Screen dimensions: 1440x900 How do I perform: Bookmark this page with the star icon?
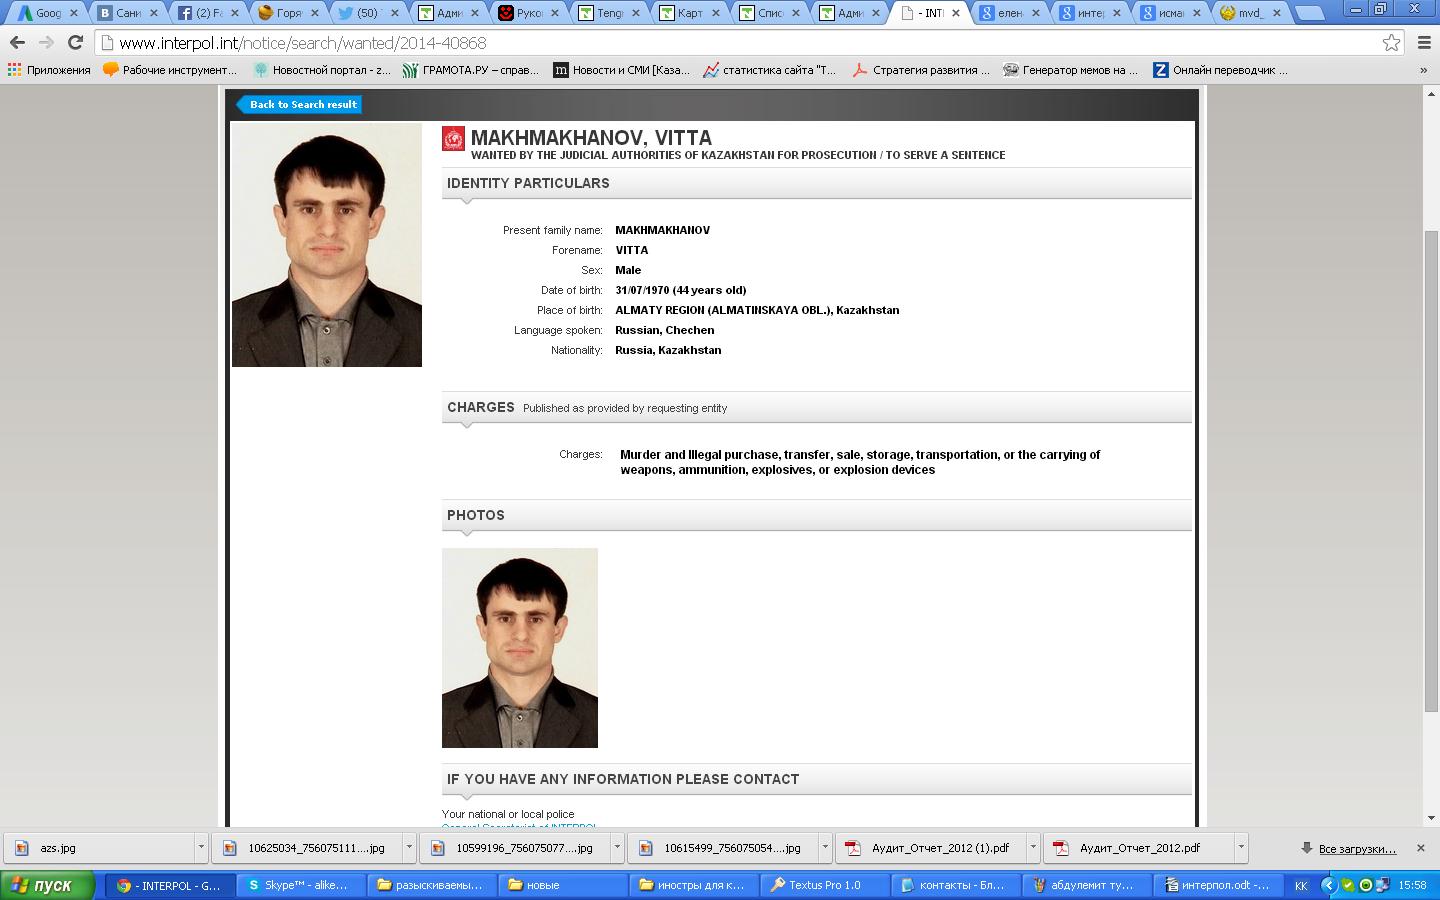click(1391, 43)
